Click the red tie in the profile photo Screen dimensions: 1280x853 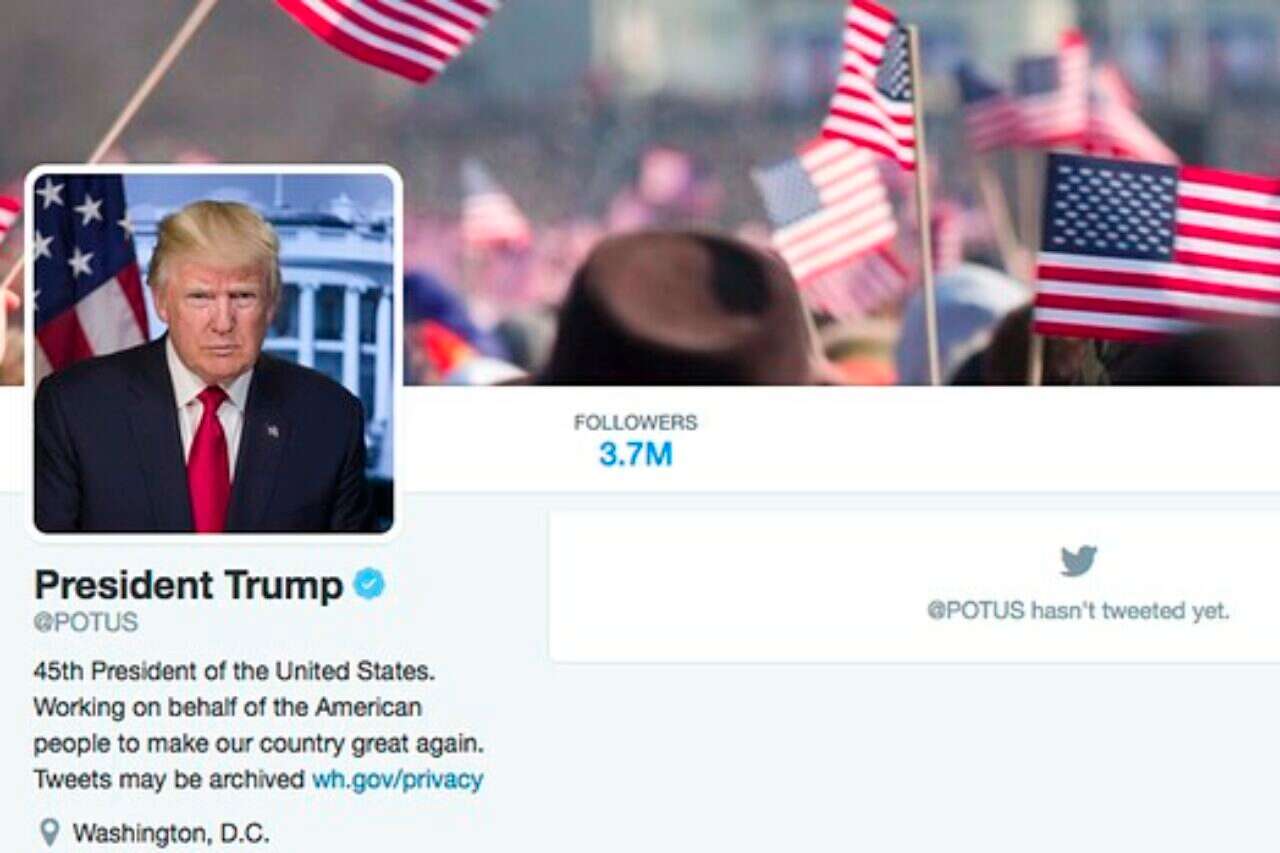coord(209,458)
